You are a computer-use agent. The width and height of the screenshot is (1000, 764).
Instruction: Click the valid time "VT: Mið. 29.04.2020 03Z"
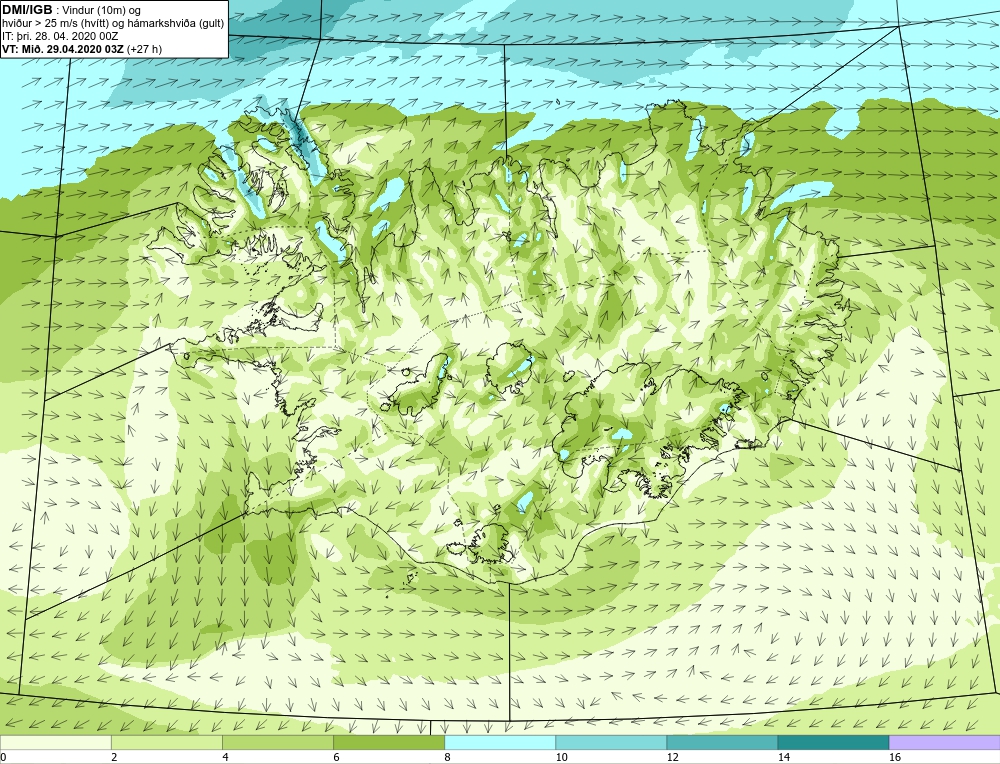click(x=63, y=49)
